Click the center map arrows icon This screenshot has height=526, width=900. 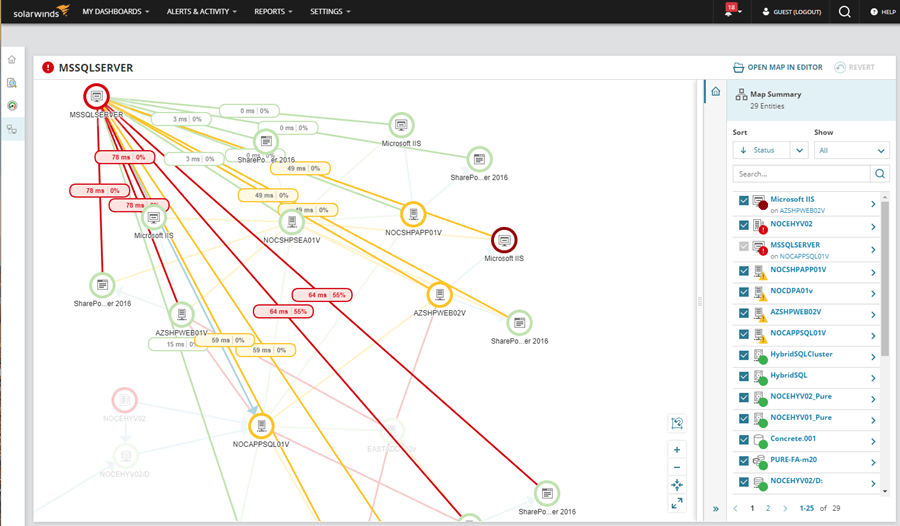[677, 485]
